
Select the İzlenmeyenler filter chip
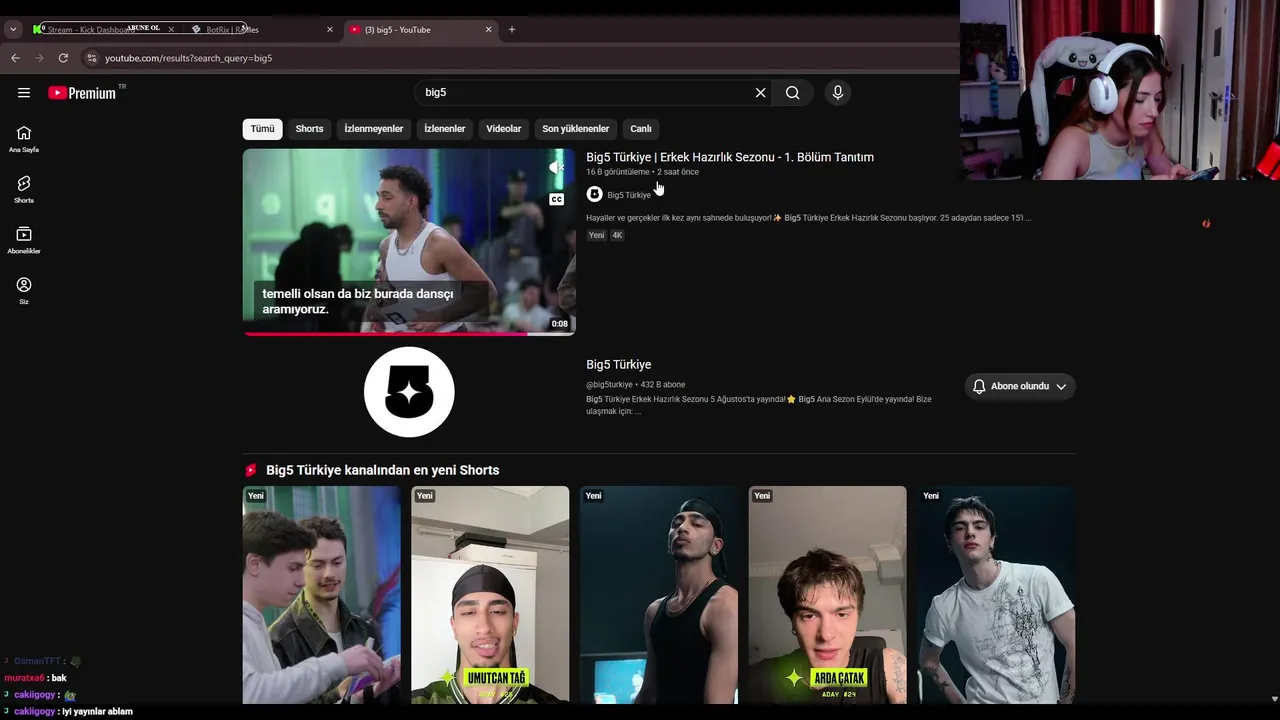(373, 129)
